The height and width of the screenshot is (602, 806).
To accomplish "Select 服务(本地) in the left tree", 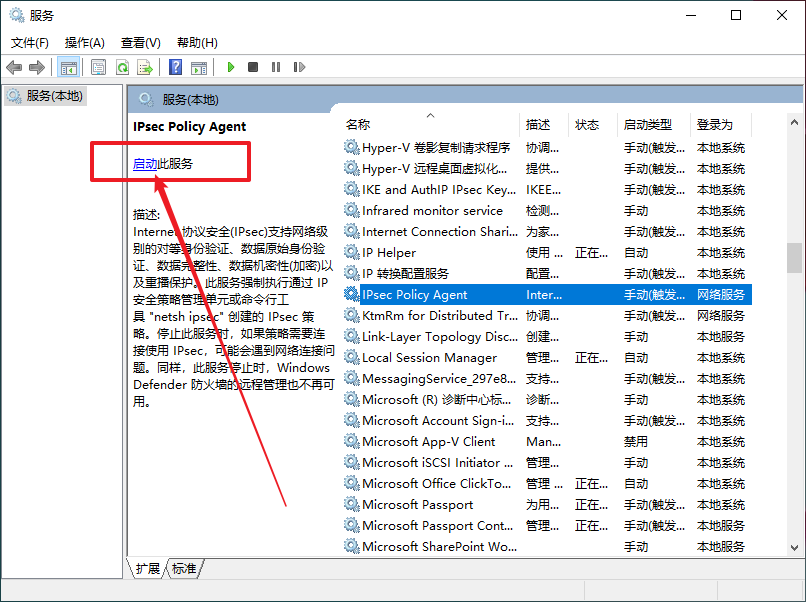I will pyautogui.click(x=55, y=96).
